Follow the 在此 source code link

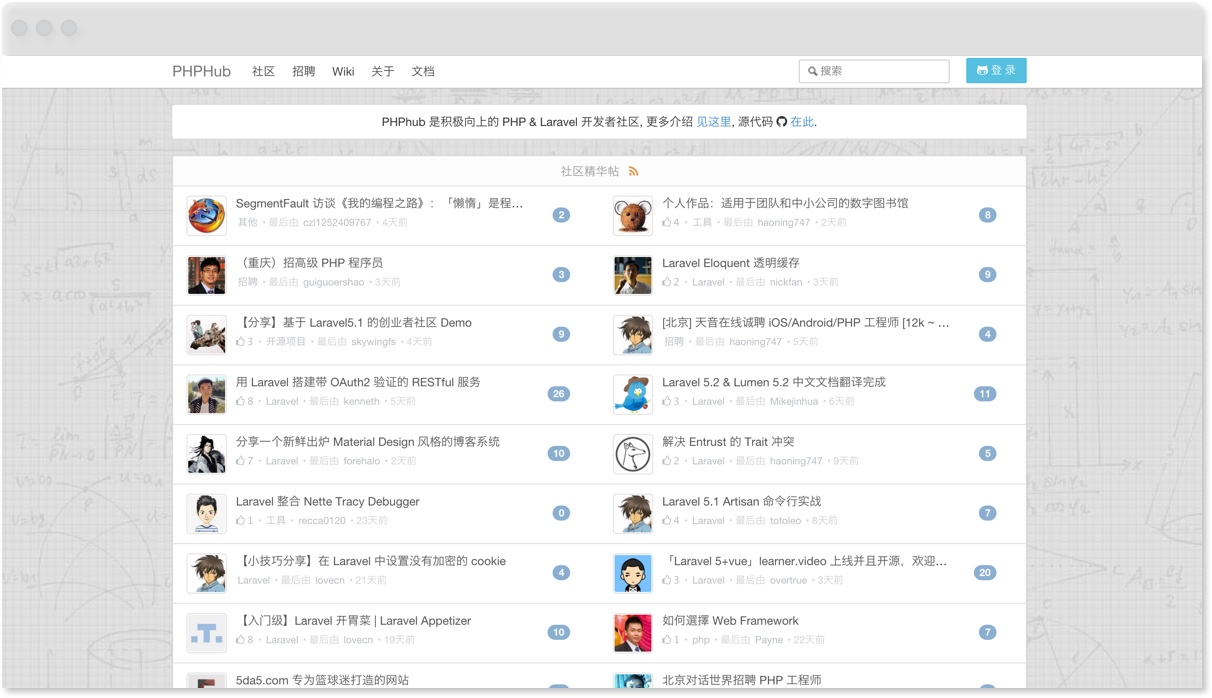[x=802, y=122]
